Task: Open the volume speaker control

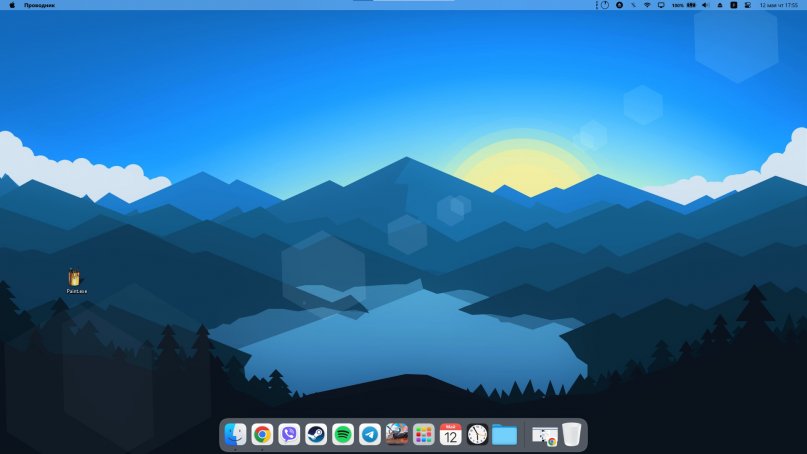Action: pos(705,5)
